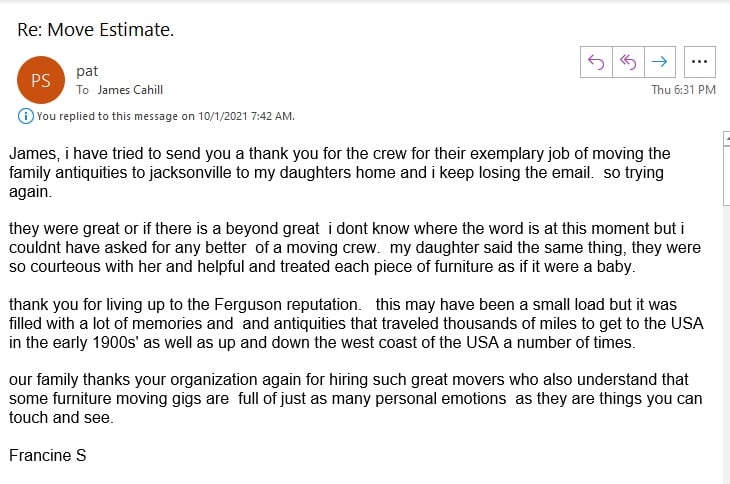
Task: Click the Thu 6:31 PM timestamp
Action: [x=683, y=90]
